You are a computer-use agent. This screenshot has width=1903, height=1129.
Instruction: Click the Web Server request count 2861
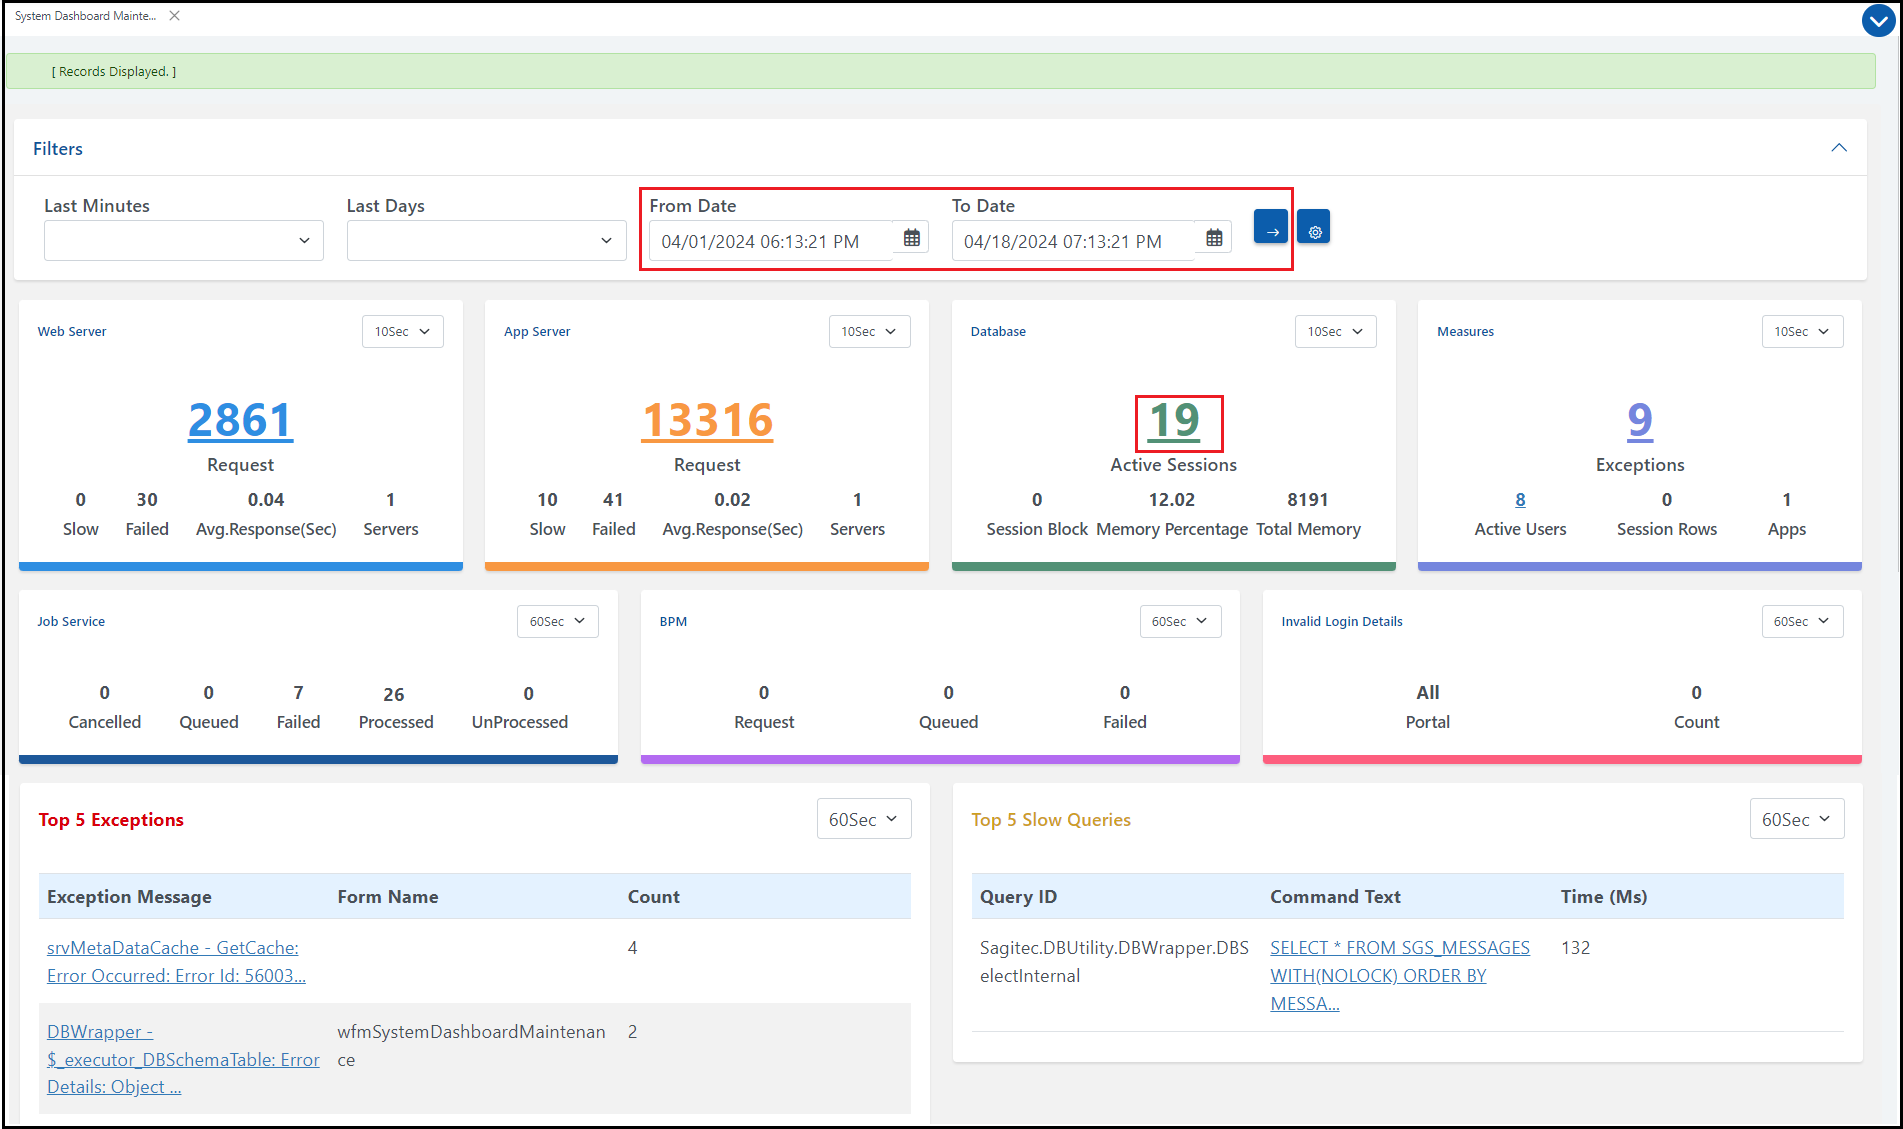pyautogui.click(x=240, y=421)
